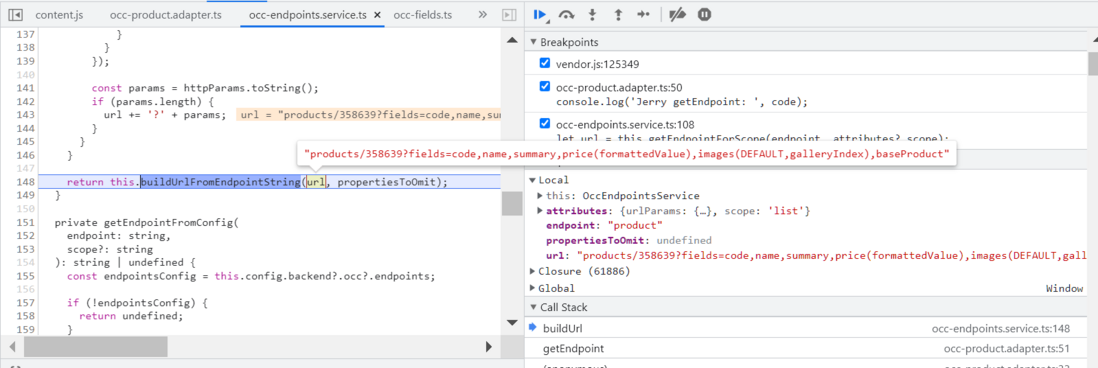
Task: Collapse the Breakpoints section
Action: click(x=534, y=42)
